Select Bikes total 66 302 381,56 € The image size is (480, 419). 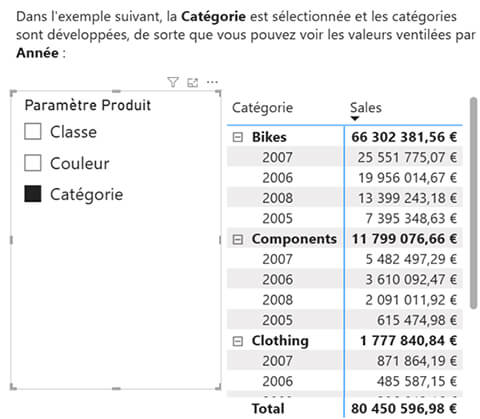(404, 137)
